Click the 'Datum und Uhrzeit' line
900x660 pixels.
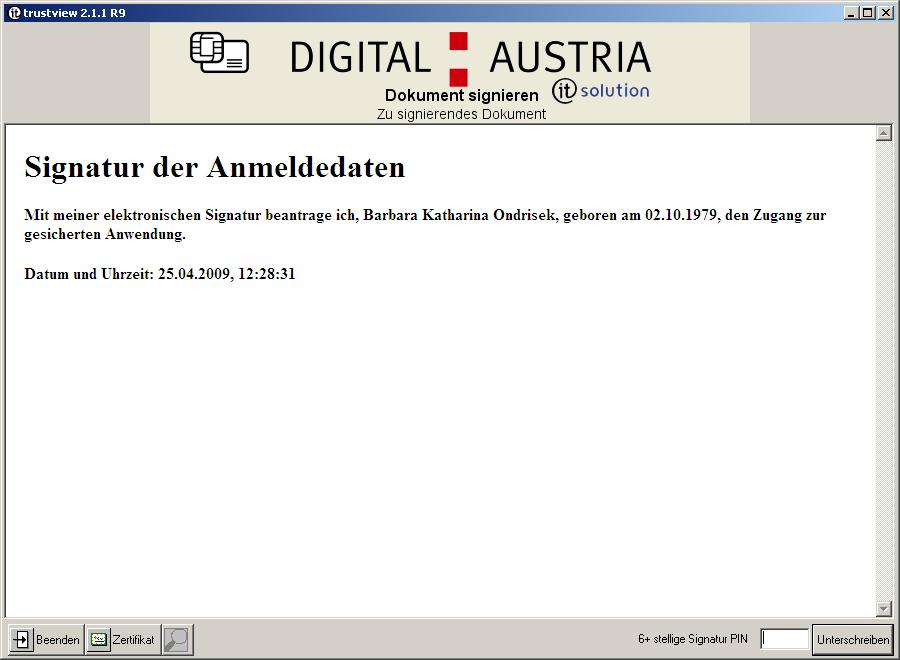(x=159, y=274)
